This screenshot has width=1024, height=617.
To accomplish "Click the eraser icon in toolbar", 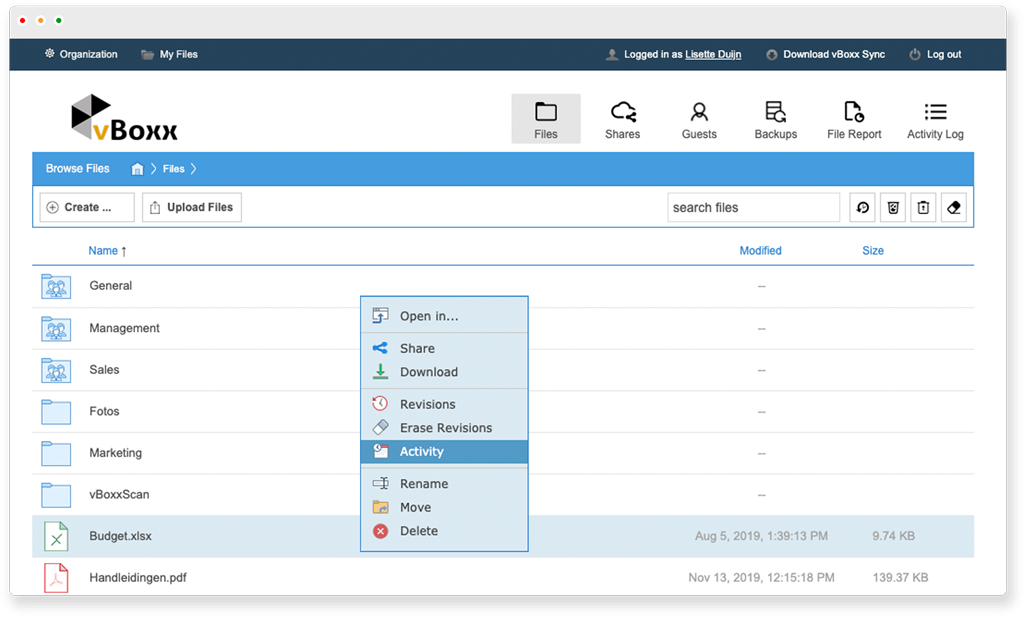I will (953, 208).
